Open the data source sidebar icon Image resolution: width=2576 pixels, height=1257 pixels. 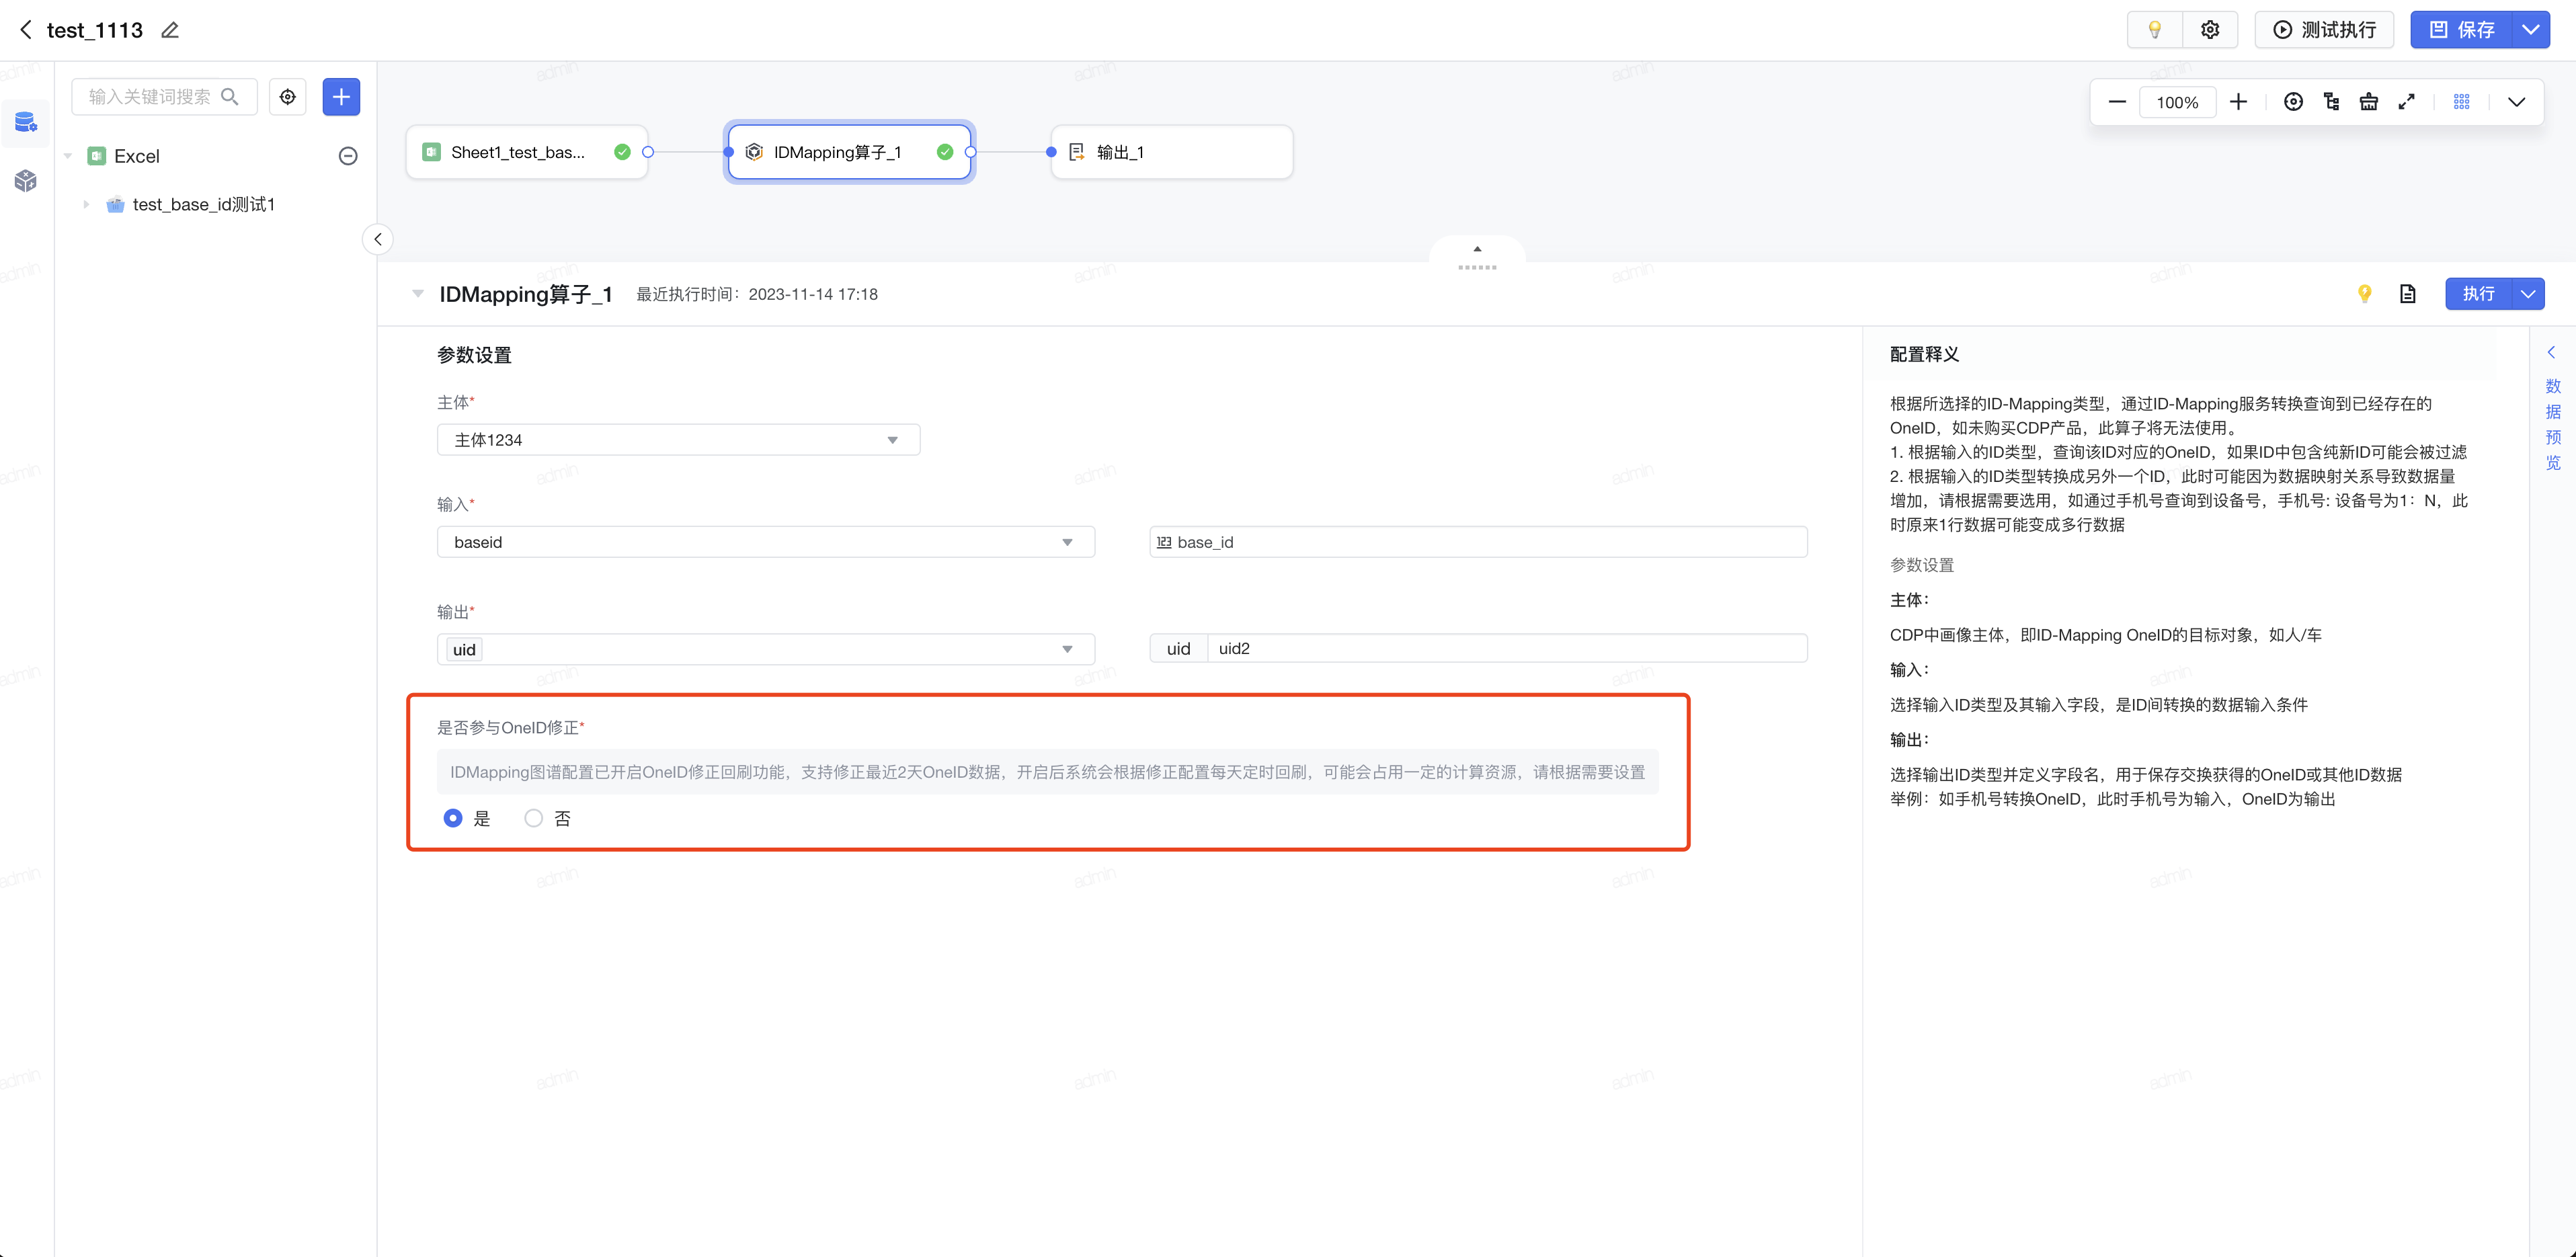click(x=26, y=122)
